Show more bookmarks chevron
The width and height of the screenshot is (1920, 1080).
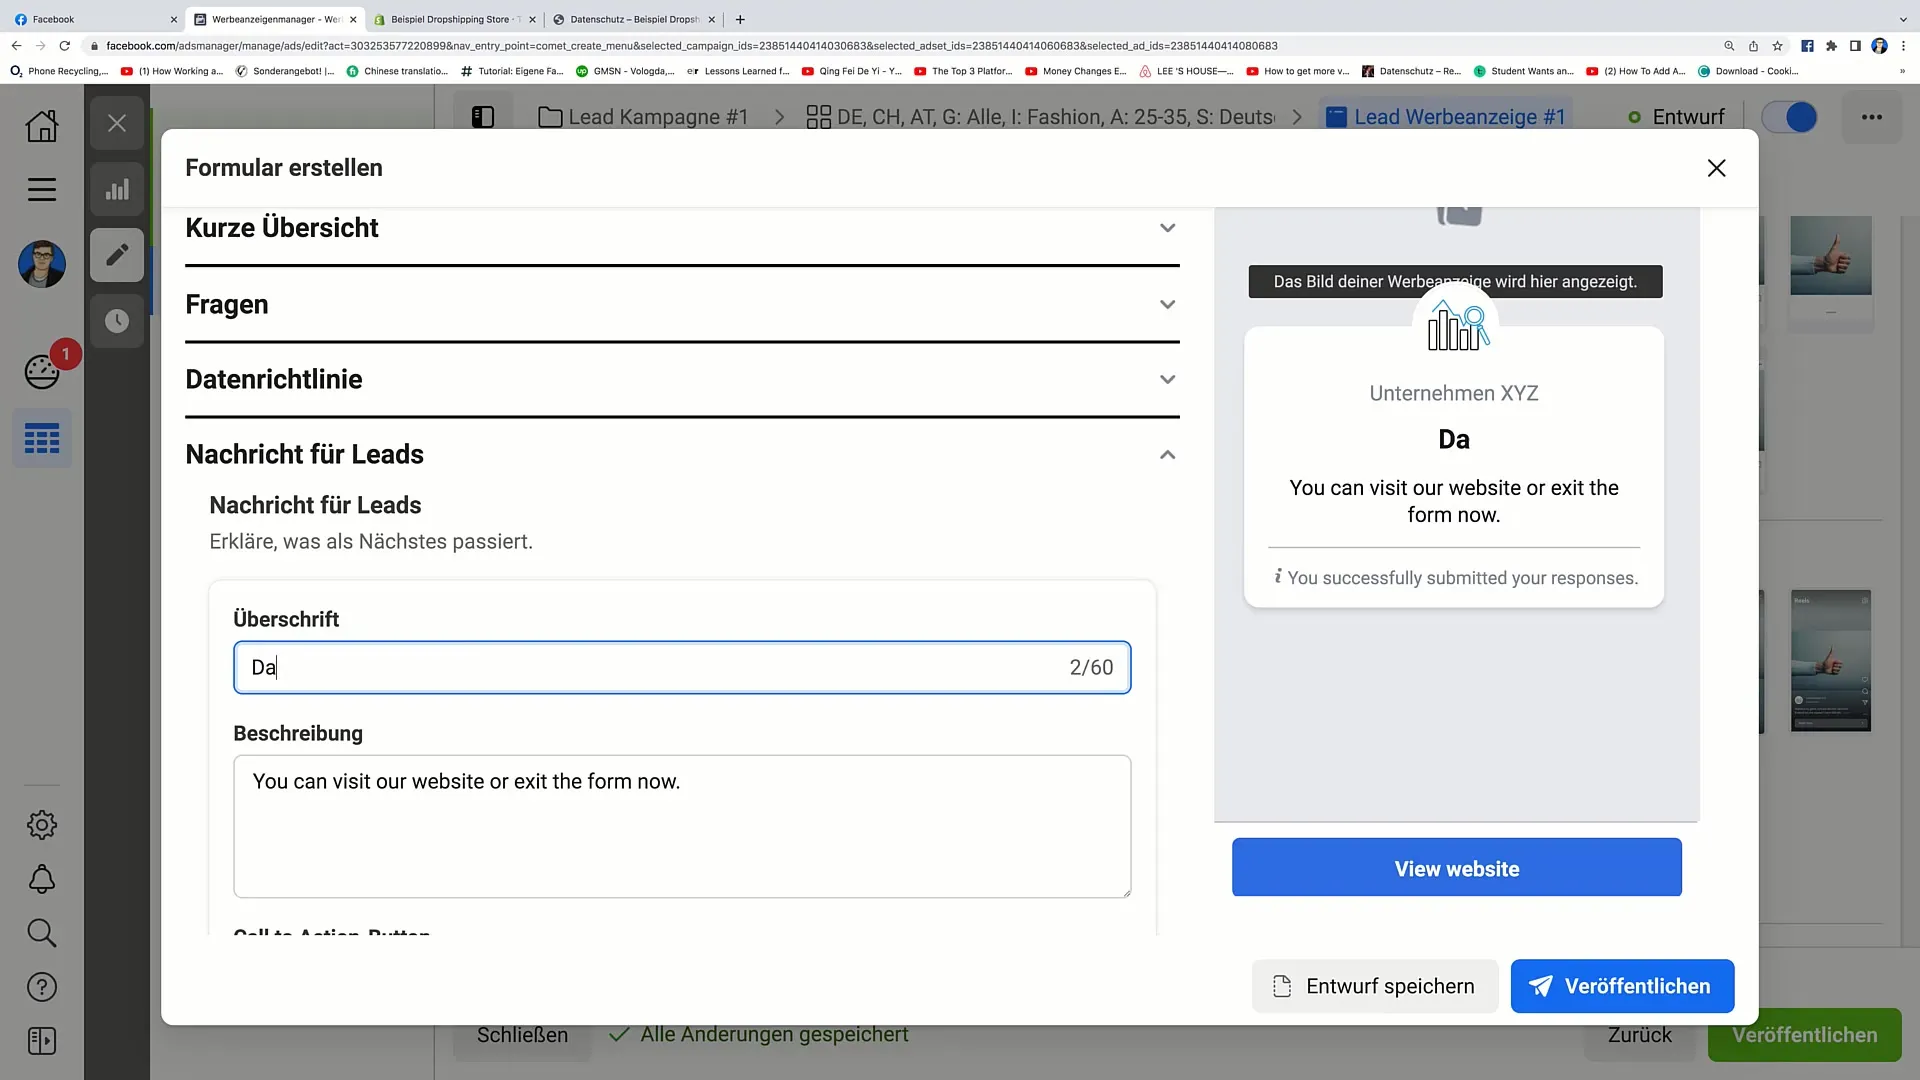click(1903, 71)
